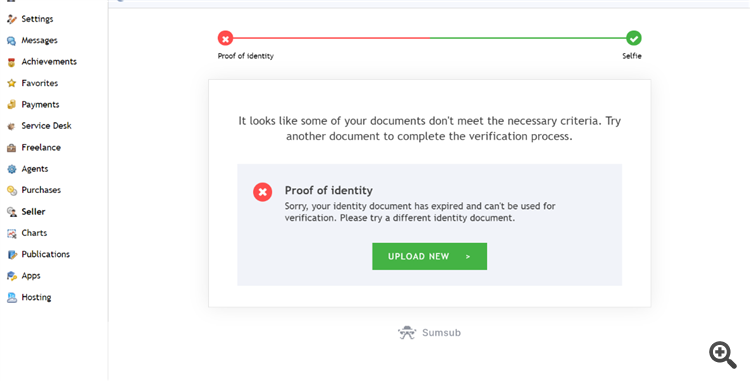
Task: Click the red X beside Proof of identity heading
Action: coord(263,192)
